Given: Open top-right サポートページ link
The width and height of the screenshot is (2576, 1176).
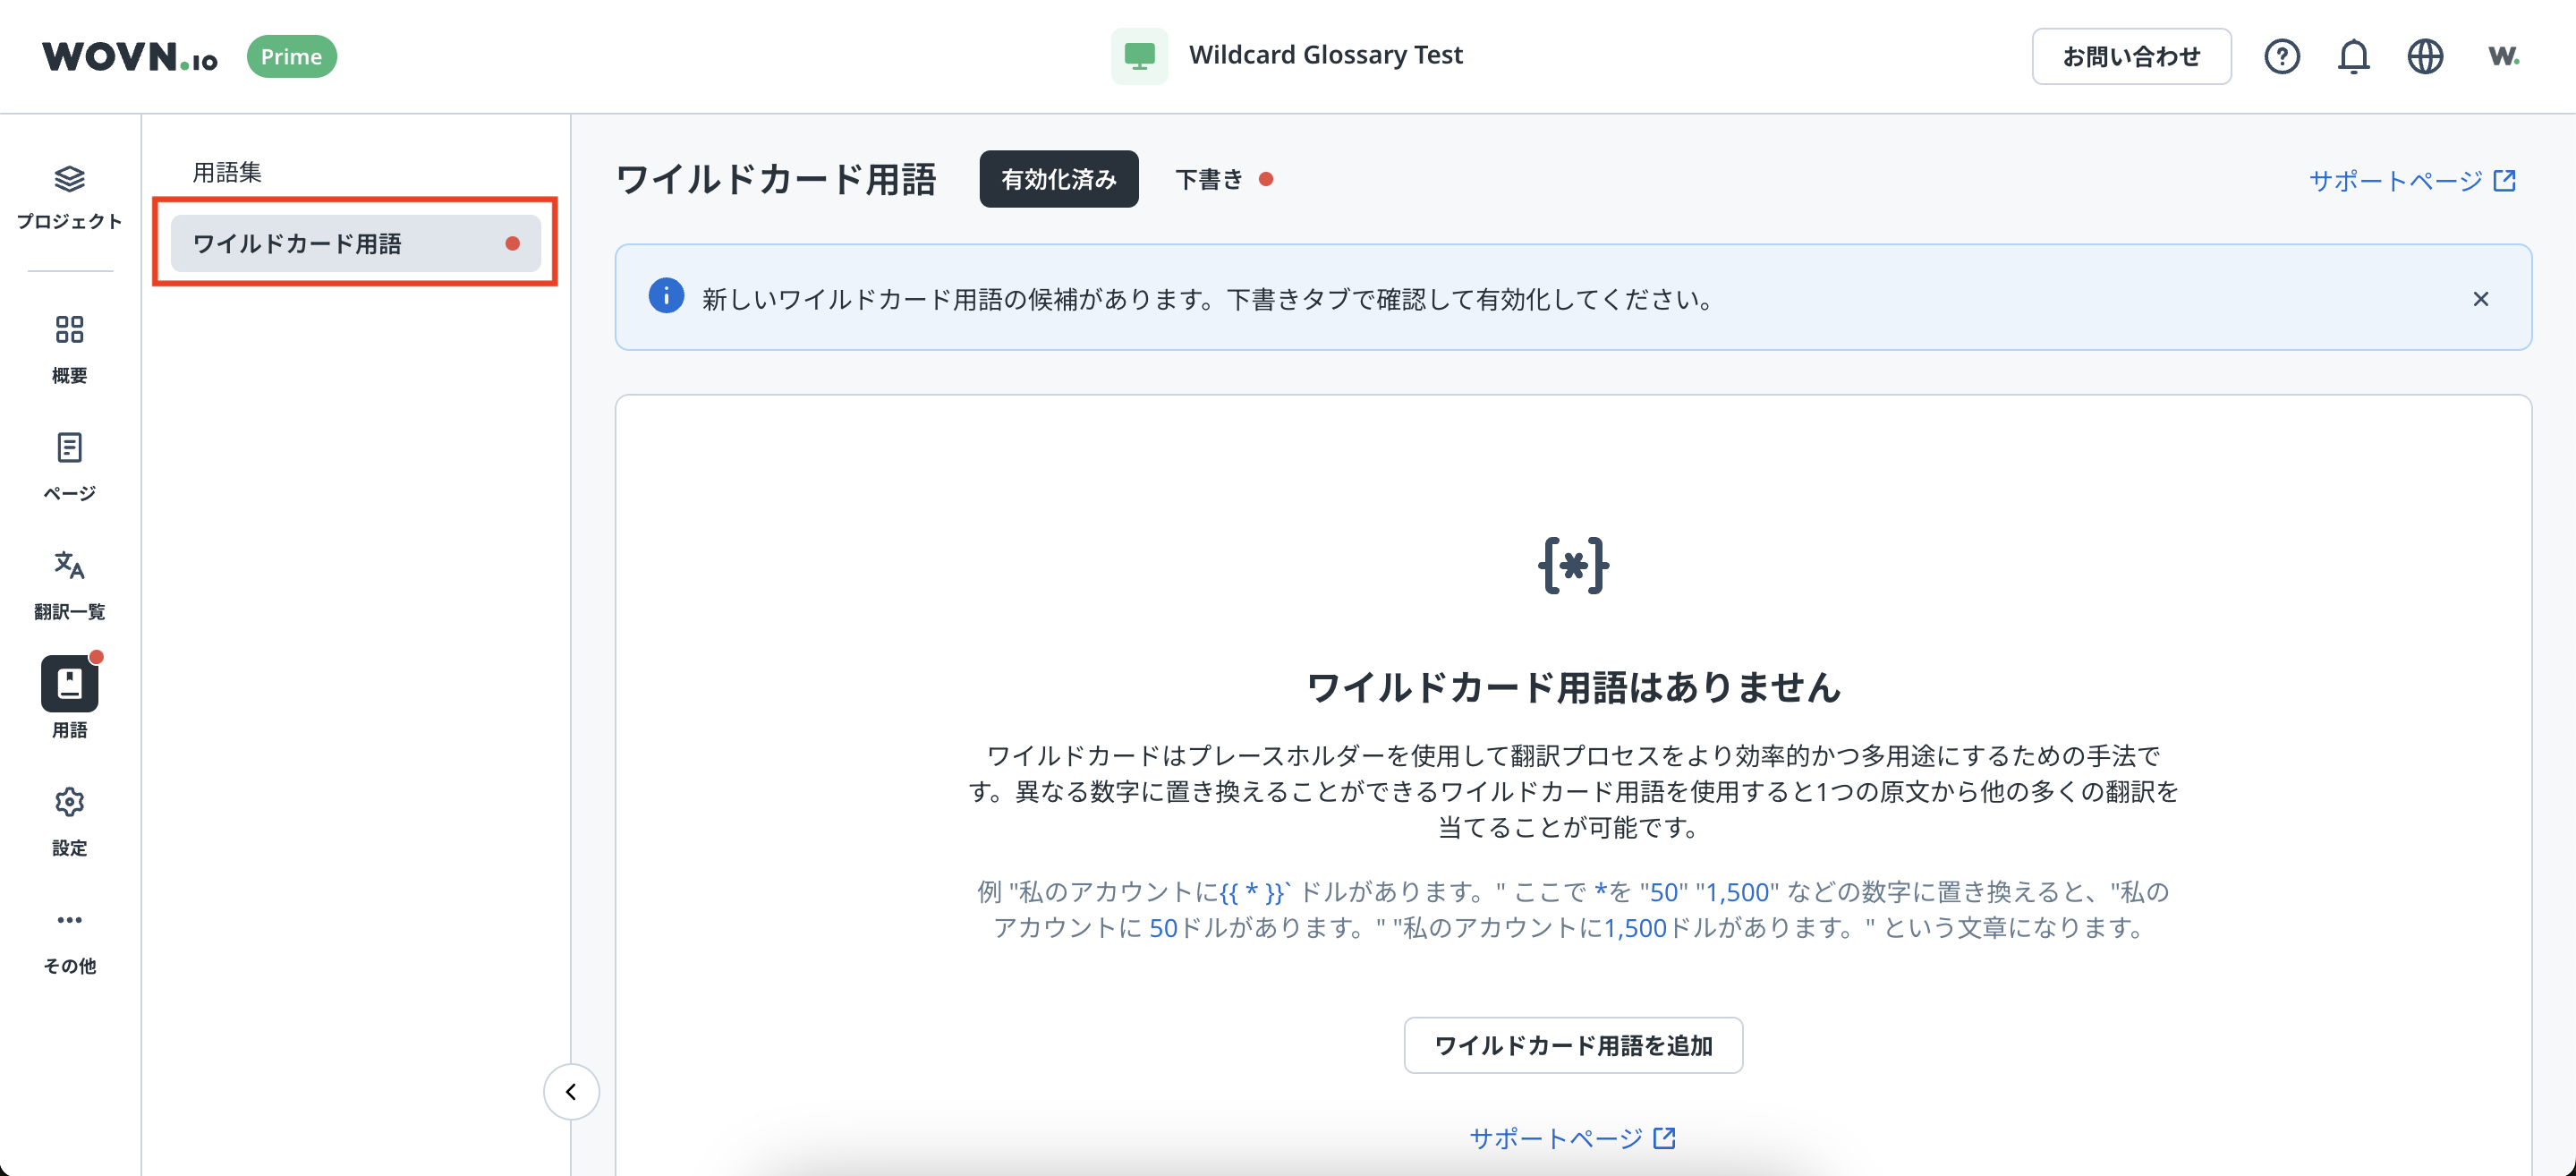Looking at the screenshot, I should 2411,181.
